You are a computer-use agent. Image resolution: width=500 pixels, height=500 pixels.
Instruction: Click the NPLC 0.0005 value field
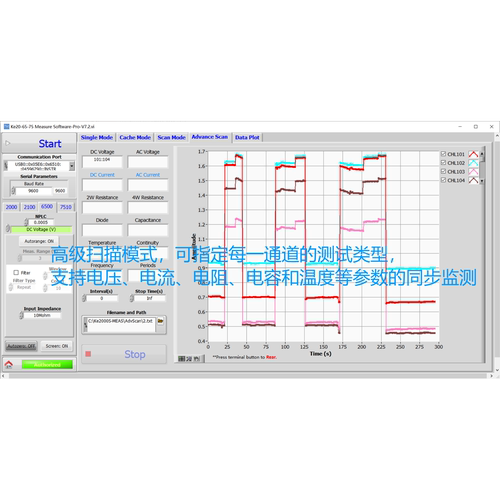pyautogui.click(x=41, y=222)
